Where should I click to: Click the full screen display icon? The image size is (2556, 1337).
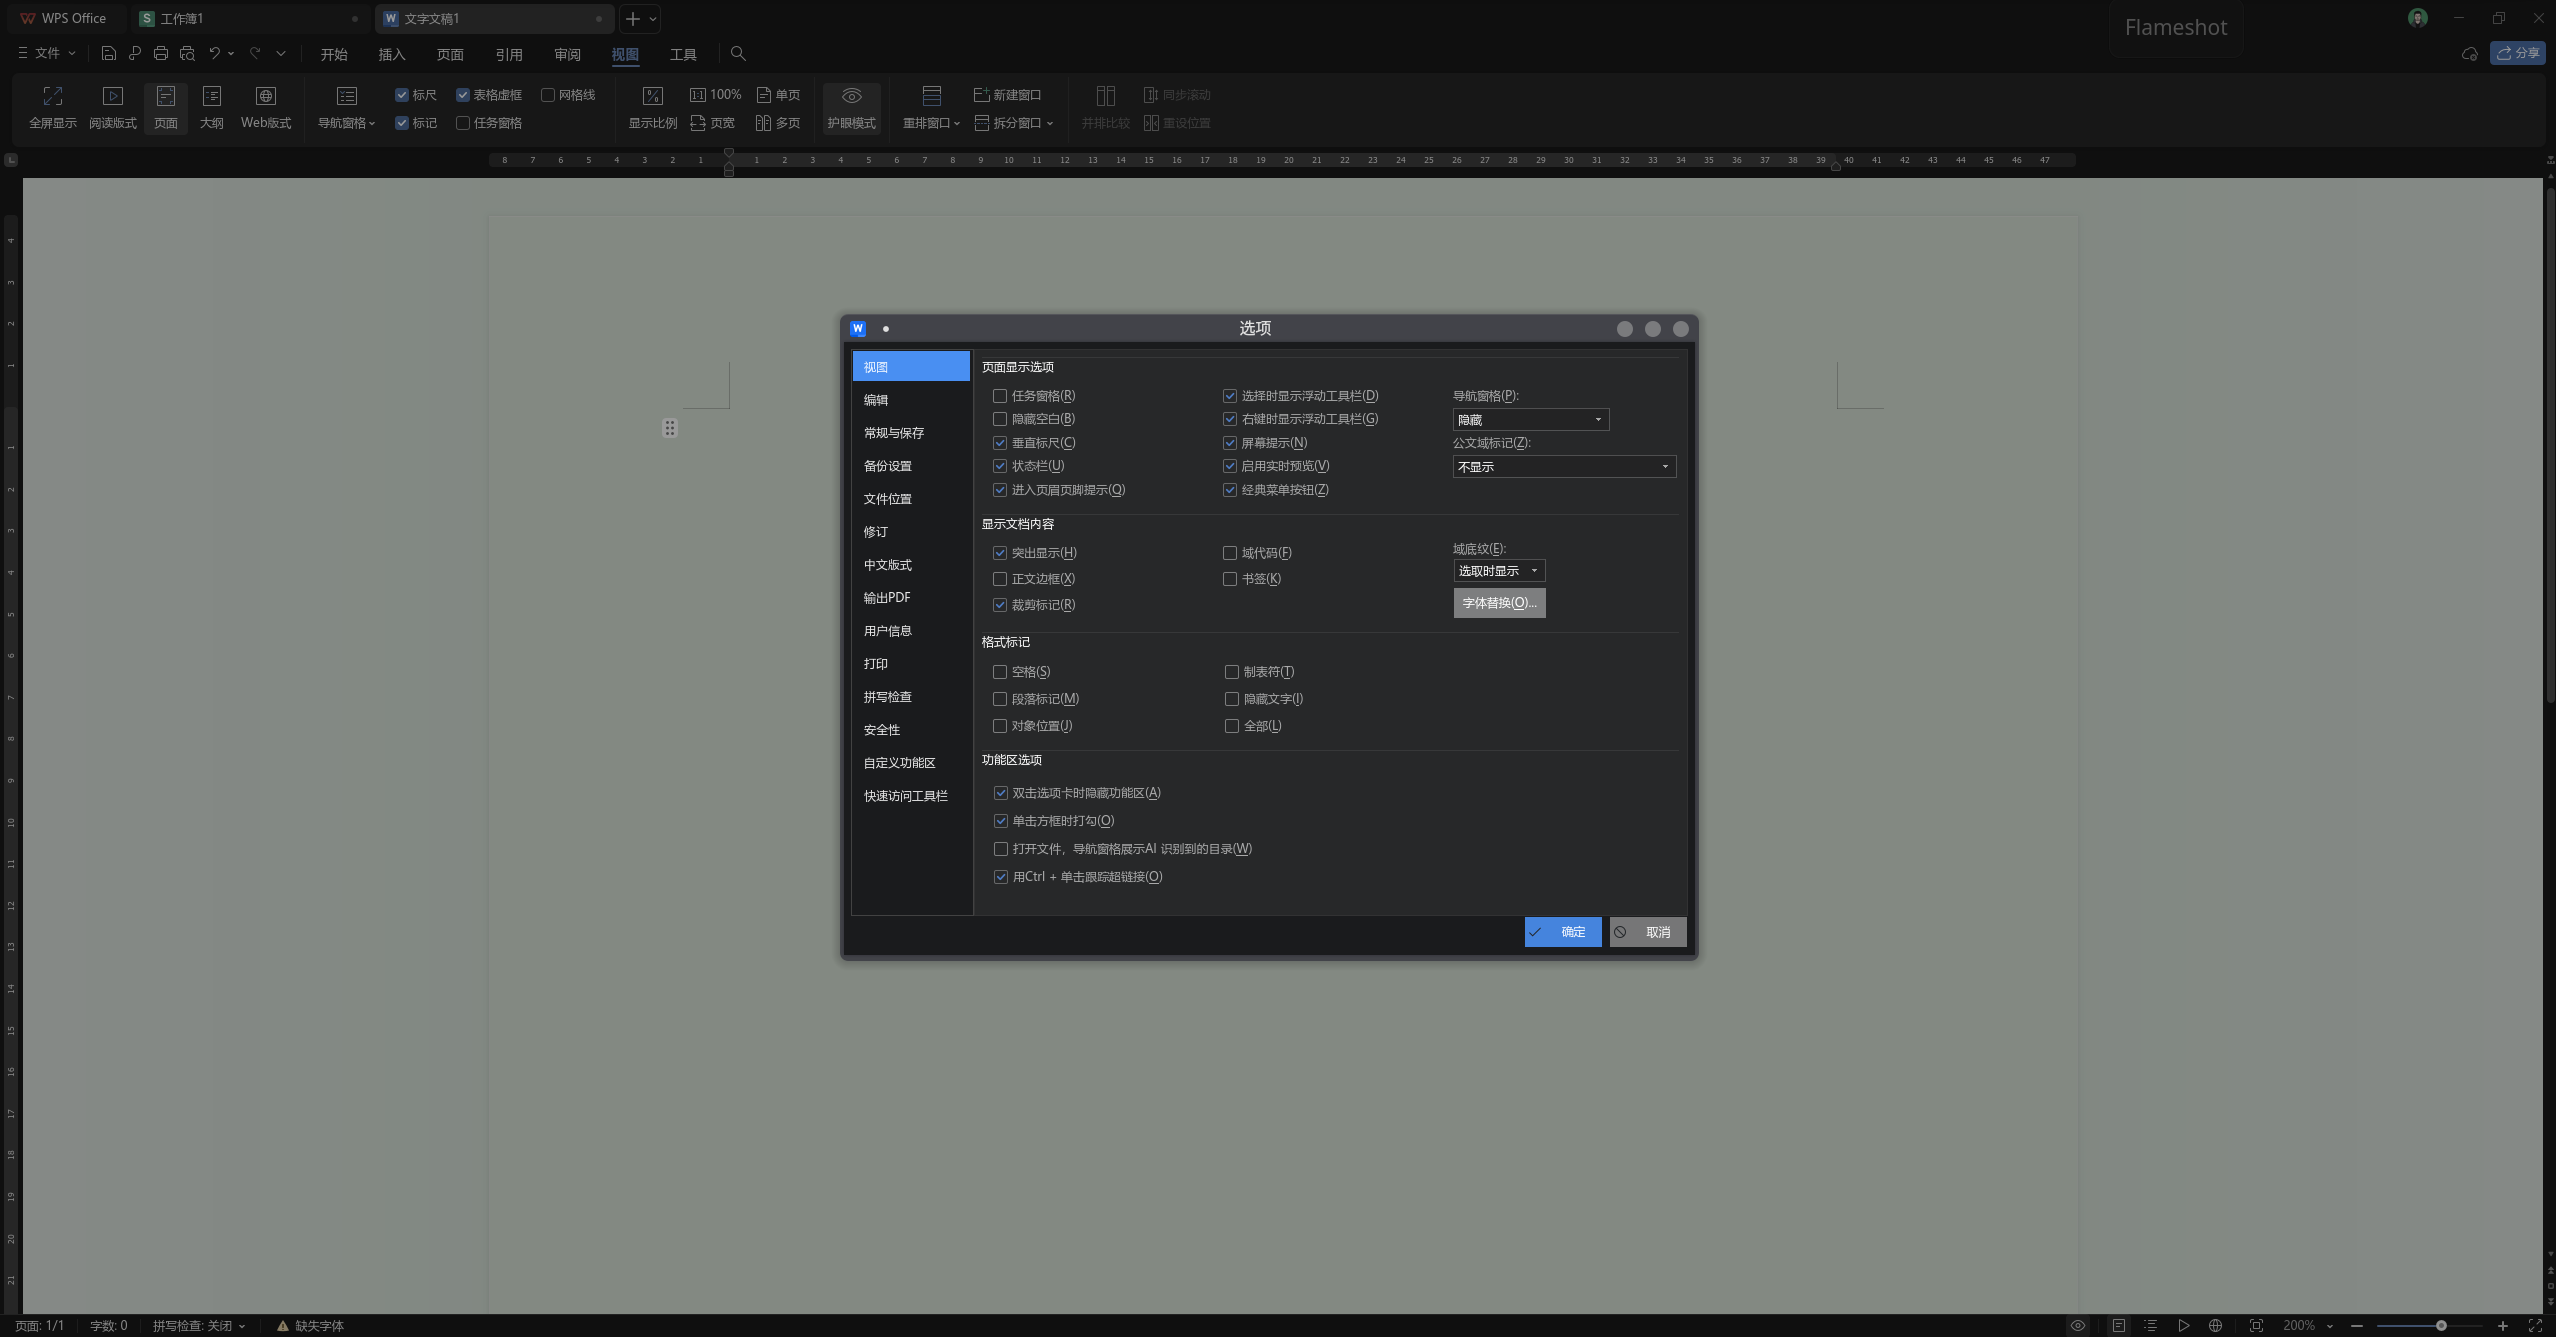53,96
